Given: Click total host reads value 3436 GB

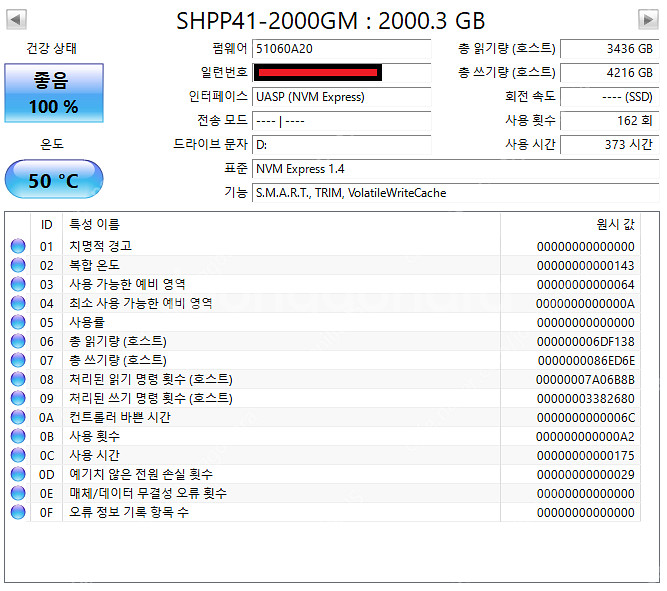Looking at the screenshot, I should [610, 49].
